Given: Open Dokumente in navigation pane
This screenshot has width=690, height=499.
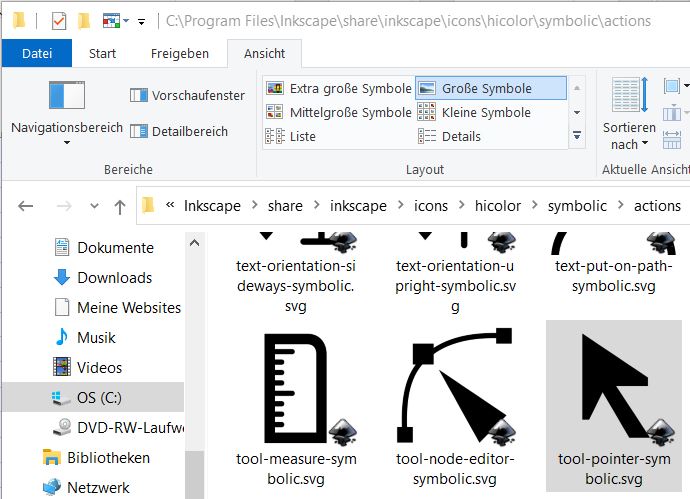Looking at the screenshot, I should coord(104,247).
